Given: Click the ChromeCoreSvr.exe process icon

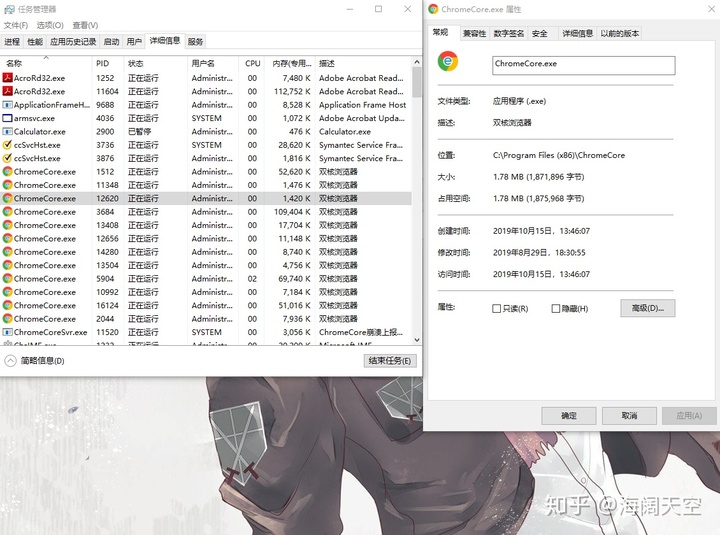Looking at the screenshot, I should click(x=7, y=332).
